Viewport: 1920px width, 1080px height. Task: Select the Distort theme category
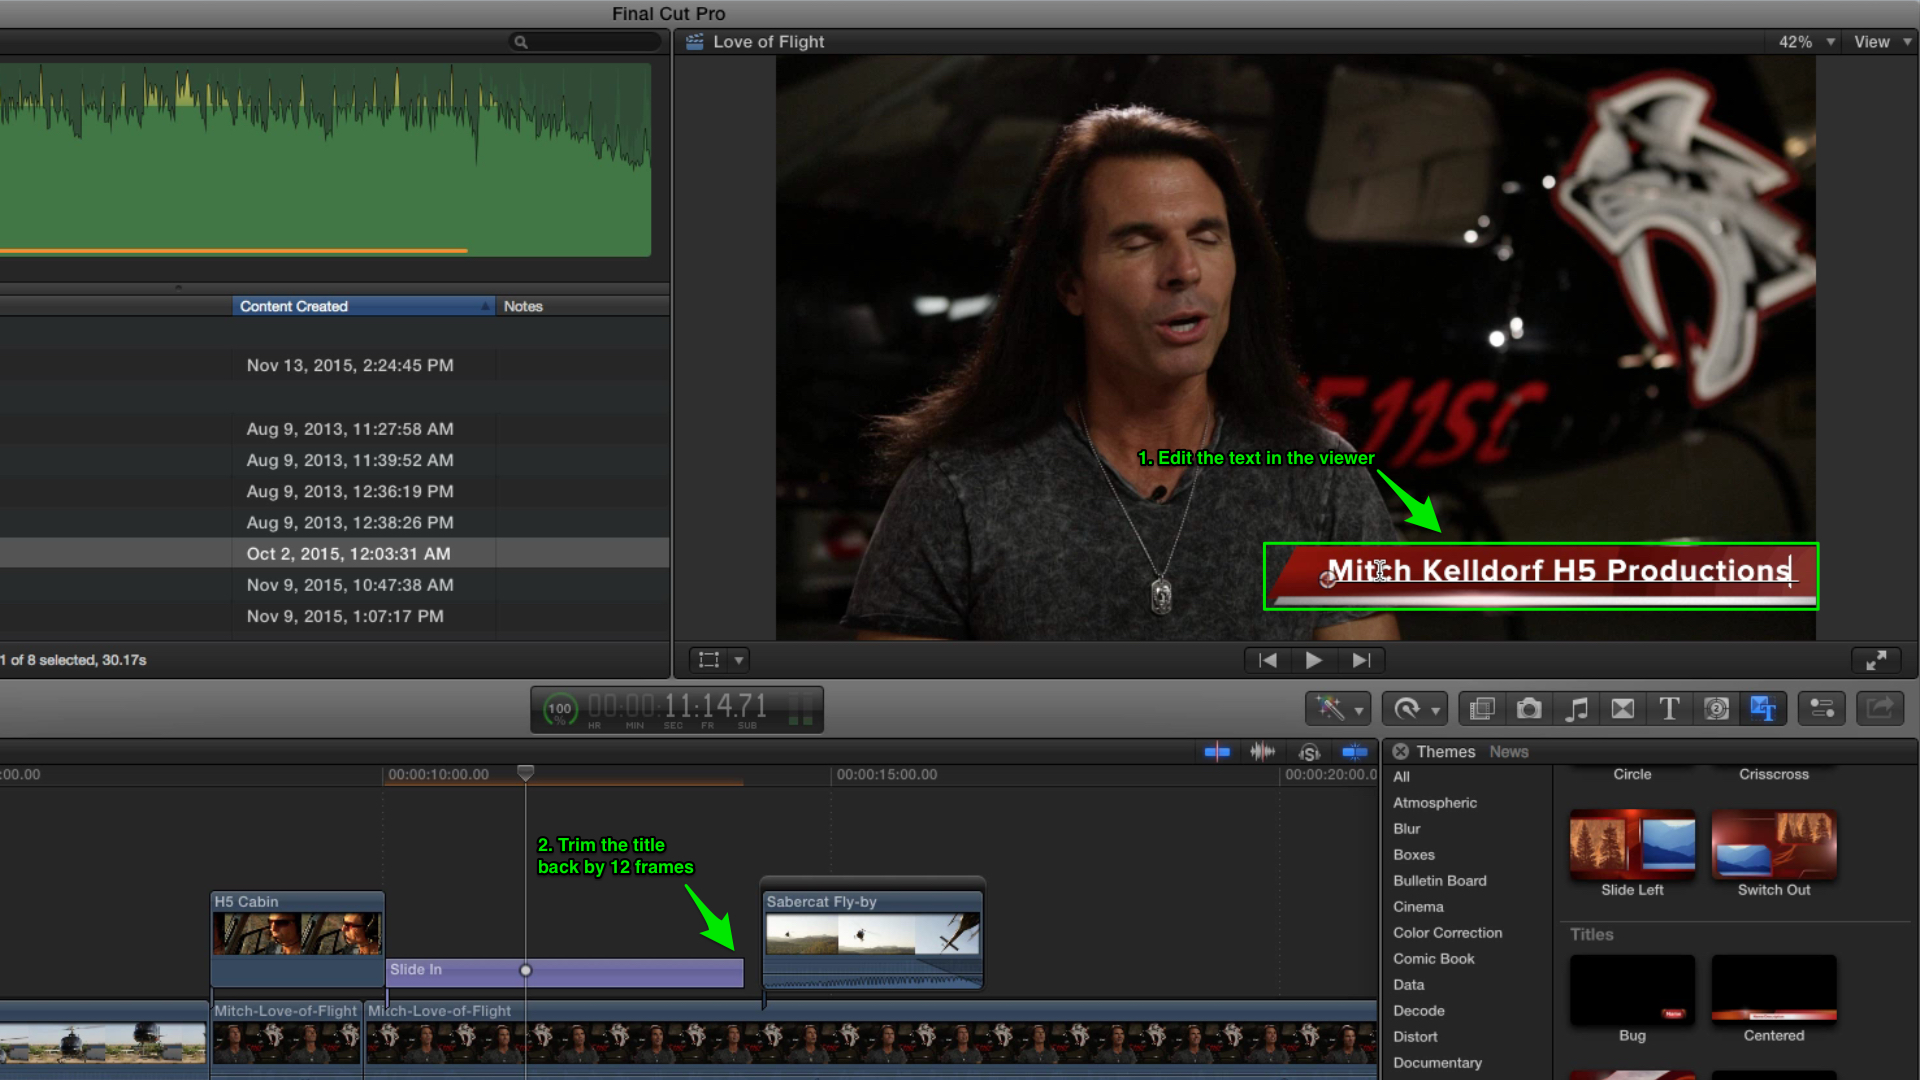1415,1037
